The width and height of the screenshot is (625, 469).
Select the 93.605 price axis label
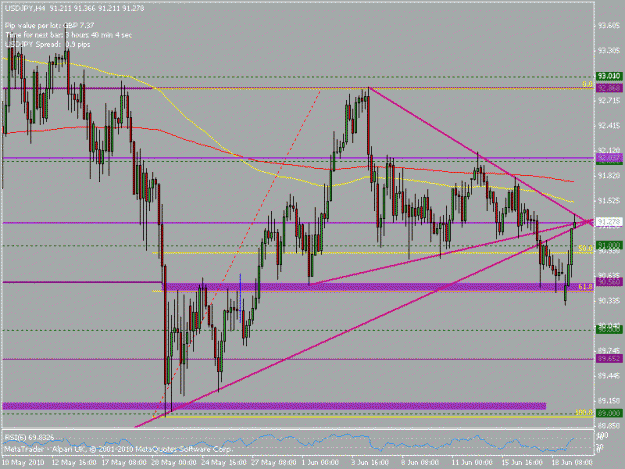coord(609,26)
